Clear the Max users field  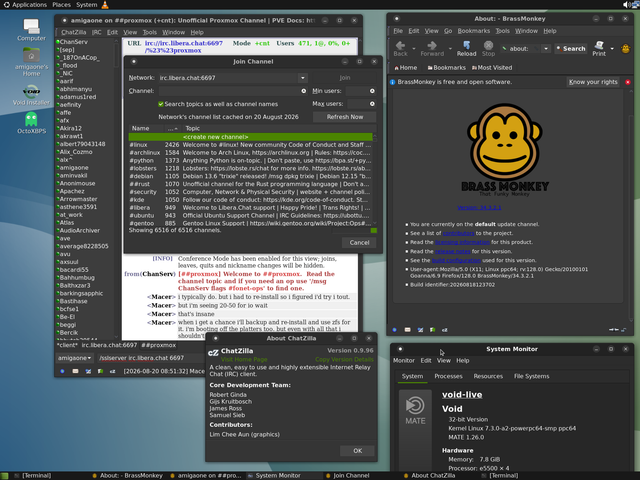click(x=372, y=104)
